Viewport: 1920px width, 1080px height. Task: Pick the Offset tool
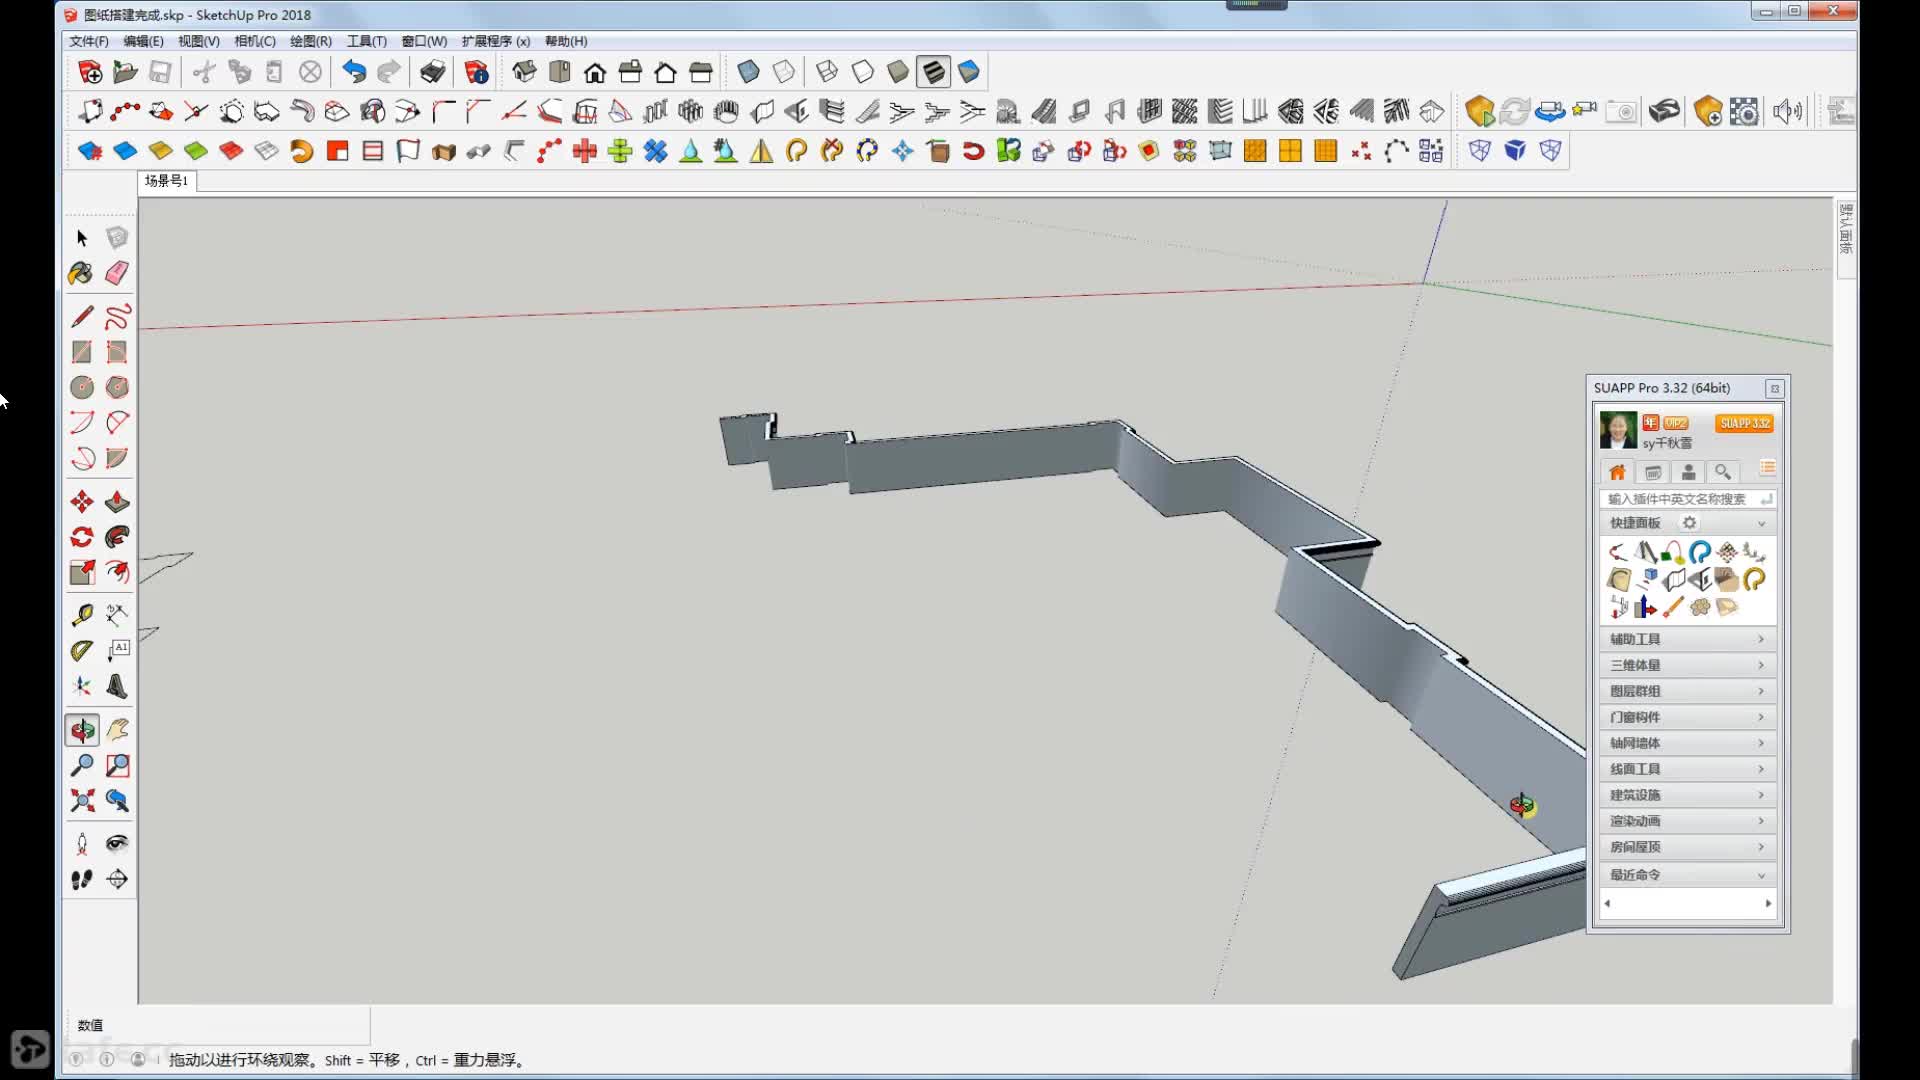pyautogui.click(x=117, y=572)
